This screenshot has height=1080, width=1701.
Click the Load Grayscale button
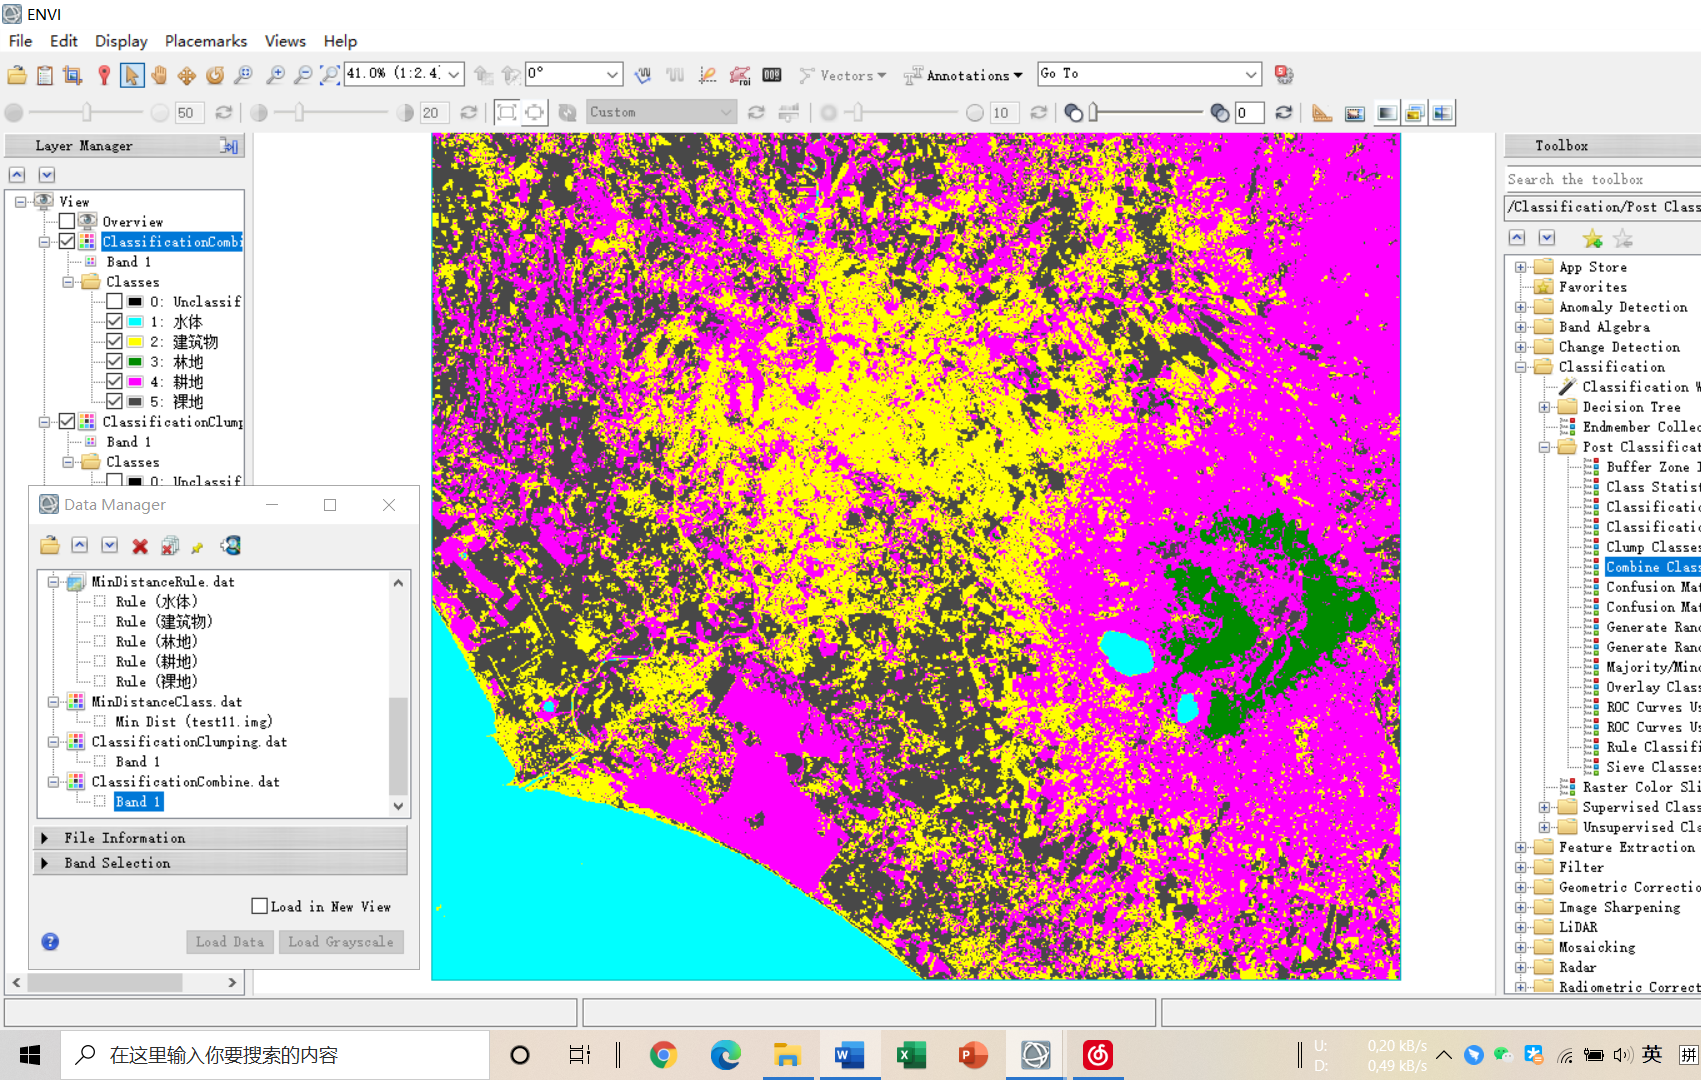click(x=341, y=941)
